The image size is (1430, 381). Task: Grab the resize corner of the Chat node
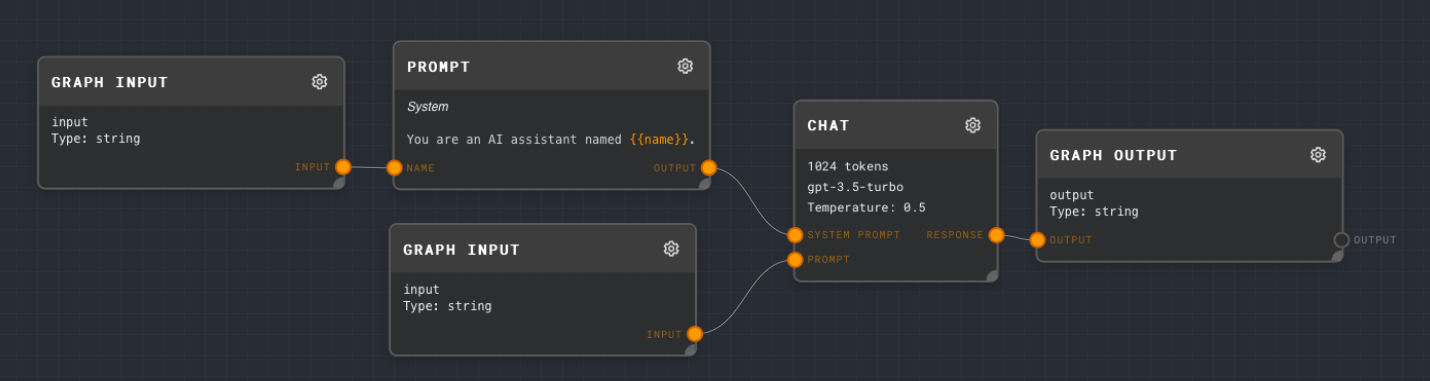tap(992, 276)
